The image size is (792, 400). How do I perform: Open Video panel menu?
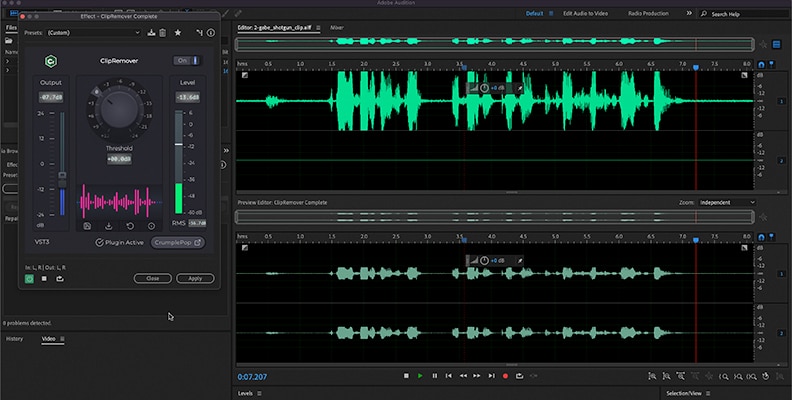pos(63,339)
